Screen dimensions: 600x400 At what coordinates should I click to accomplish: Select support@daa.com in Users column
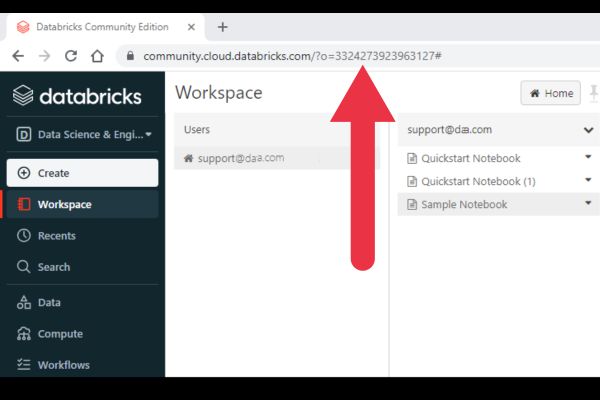277,158
